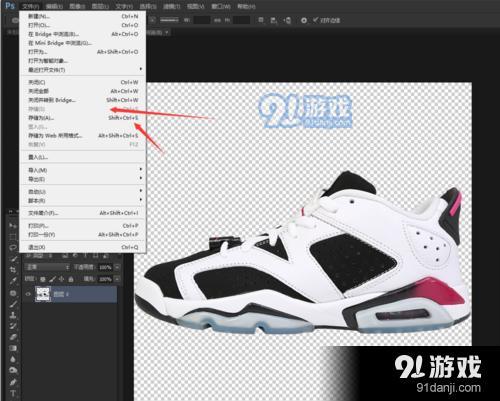500x401 pixels.
Task: Click the link width and height icon
Action: [x=217, y=20]
